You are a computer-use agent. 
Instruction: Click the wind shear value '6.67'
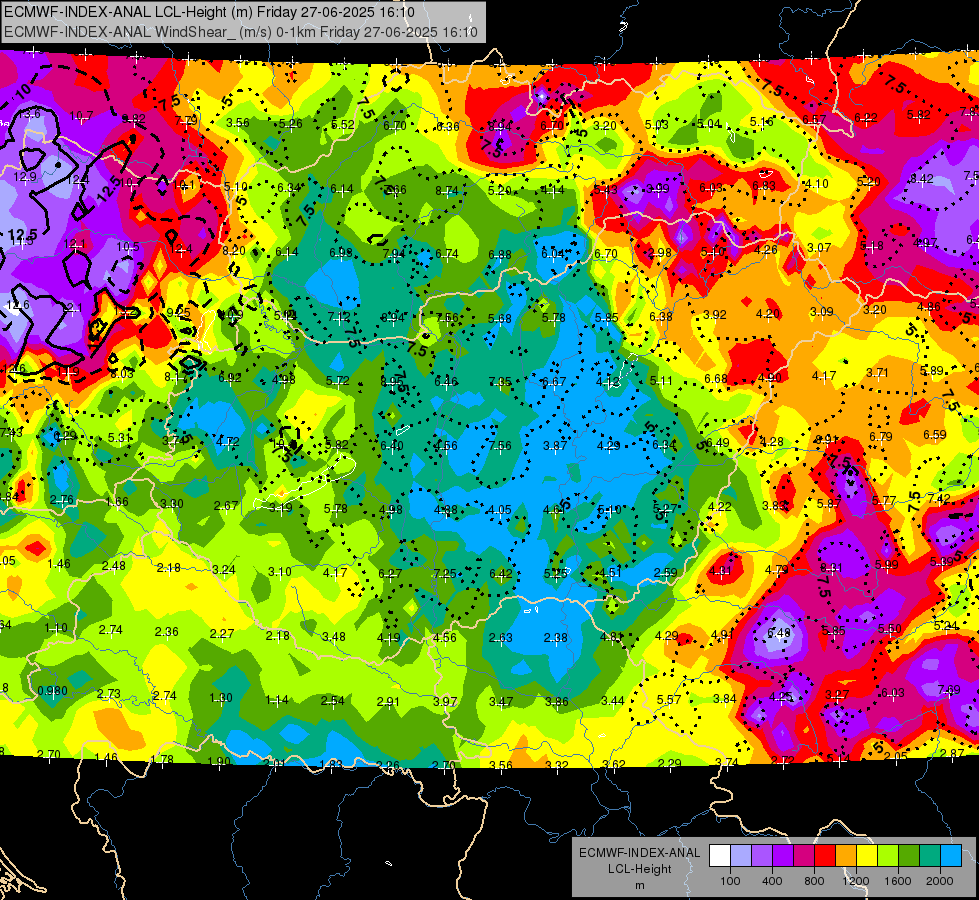click(554, 382)
